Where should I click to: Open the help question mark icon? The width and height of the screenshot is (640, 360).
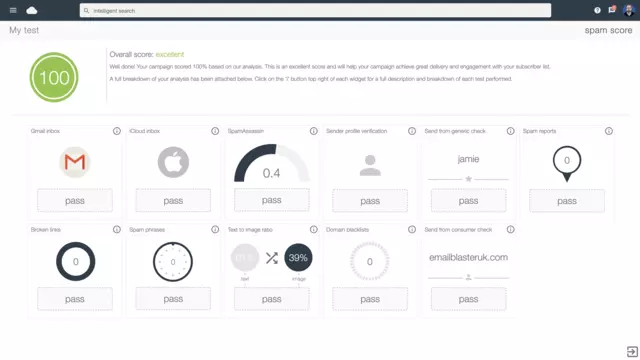tap(597, 10)
